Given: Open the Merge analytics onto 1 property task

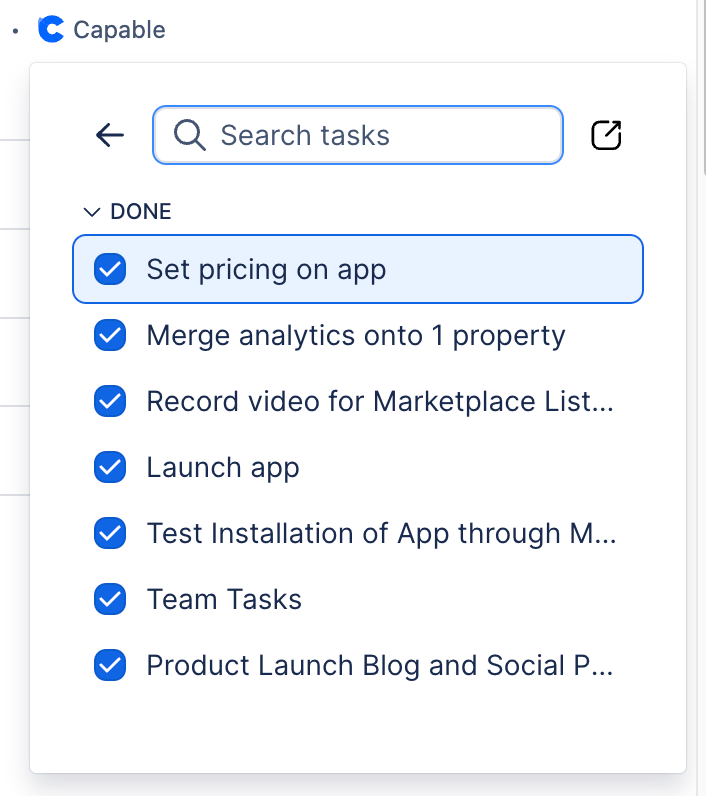Looking at the screenshot, I should point(356,335).
